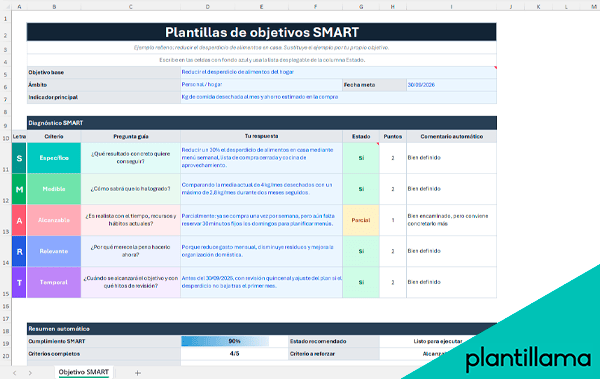Click the Puntos value '1' for Alcanzable
This screenshot has width=600, height=379.
coord(393,220)
